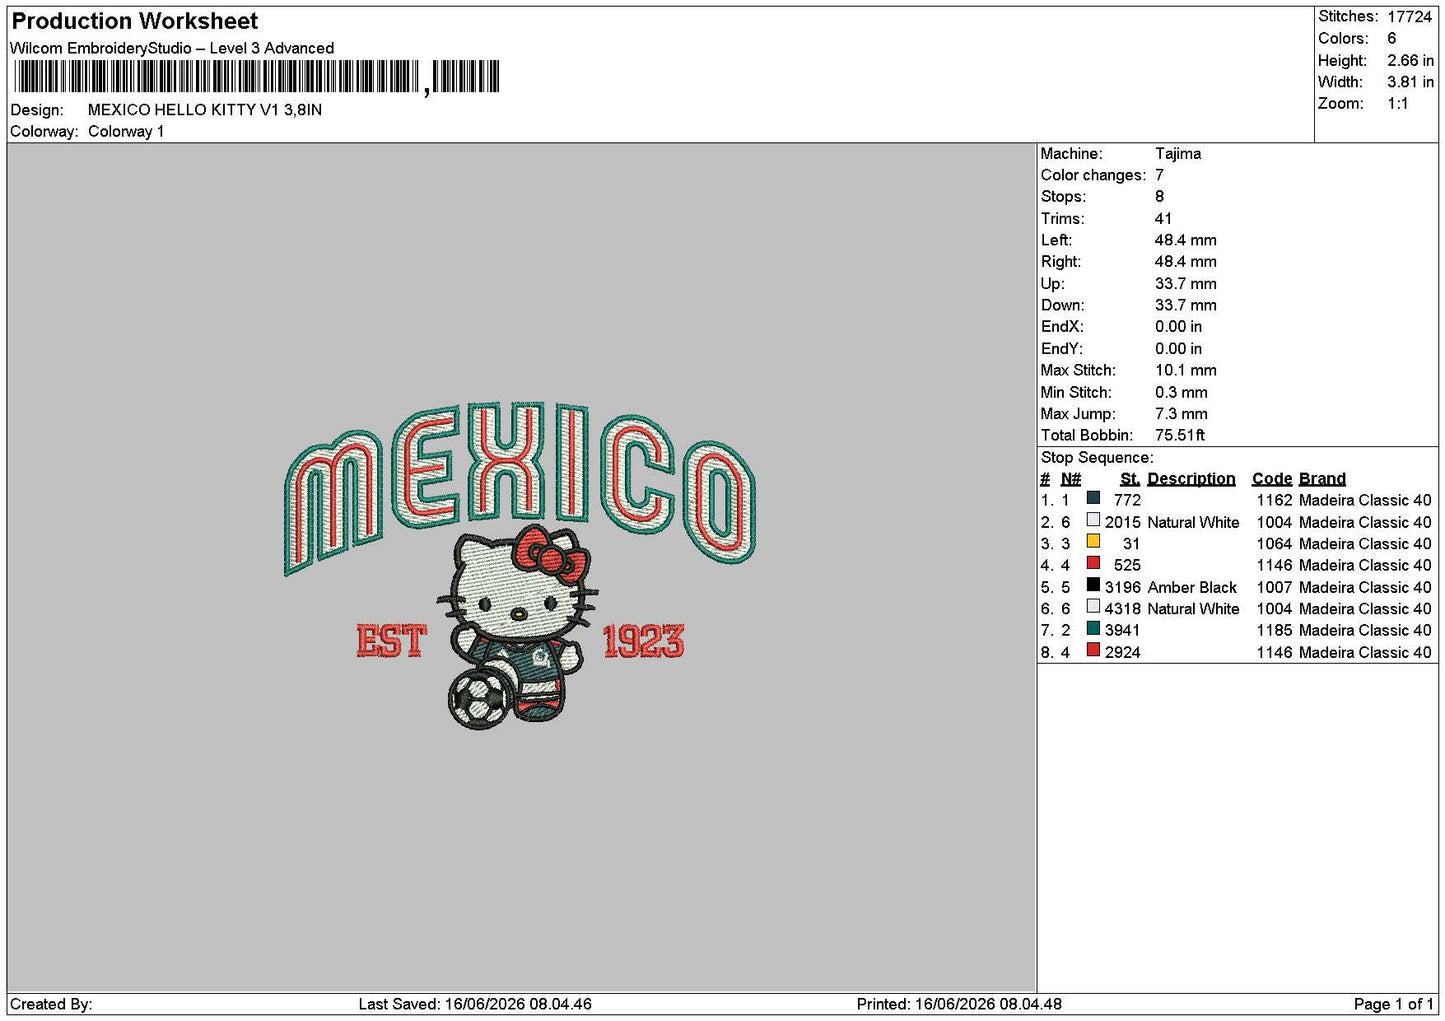
Task: Click the Left value 48.4 mm
Action: pyautogui.click(x=1186, y=240)
